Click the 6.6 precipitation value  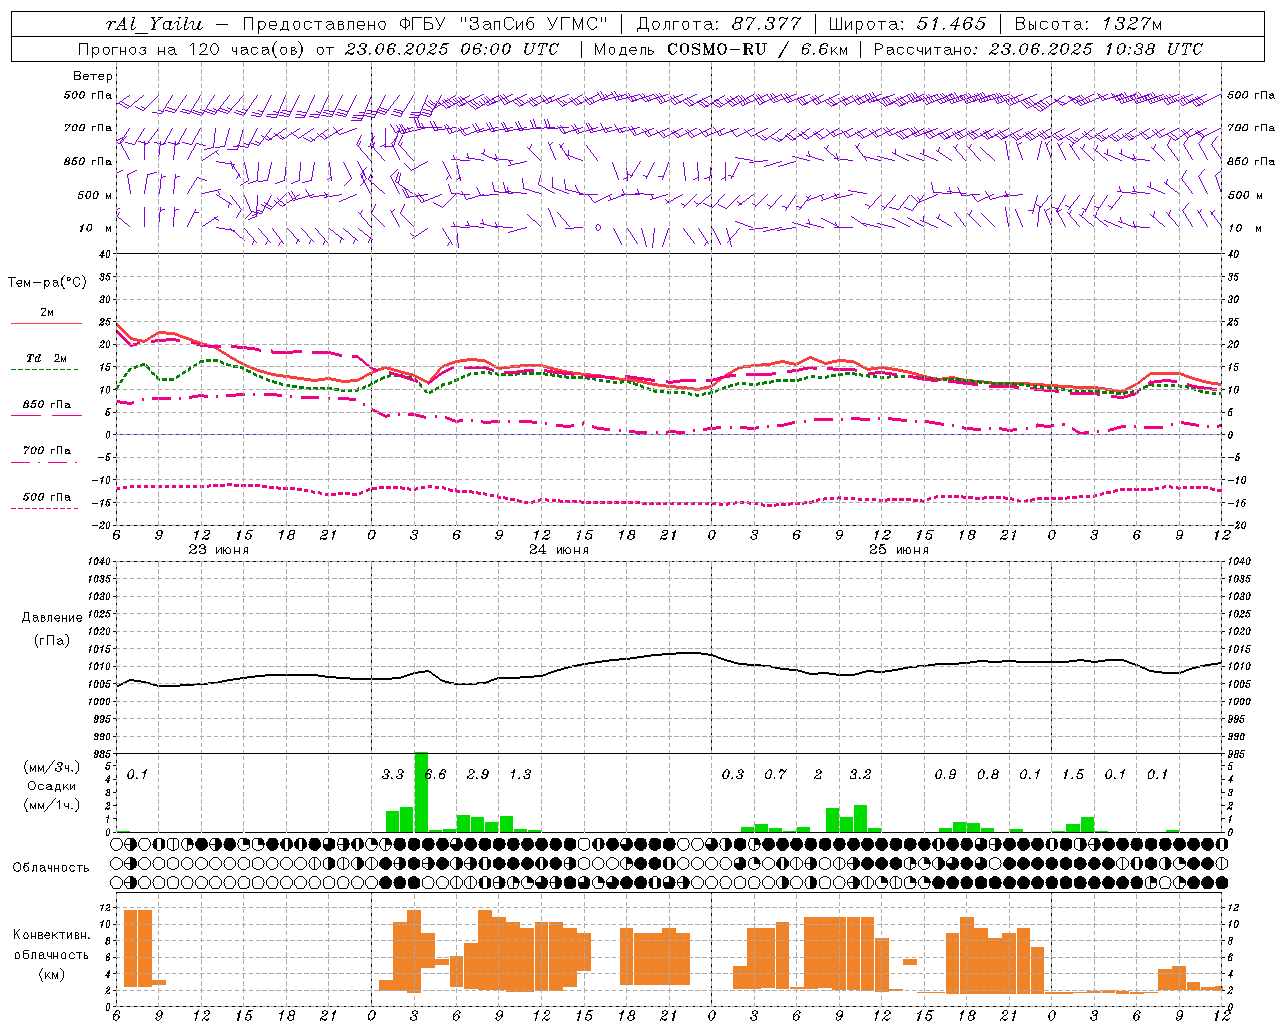pyautogui.click(x=436, y=774)
